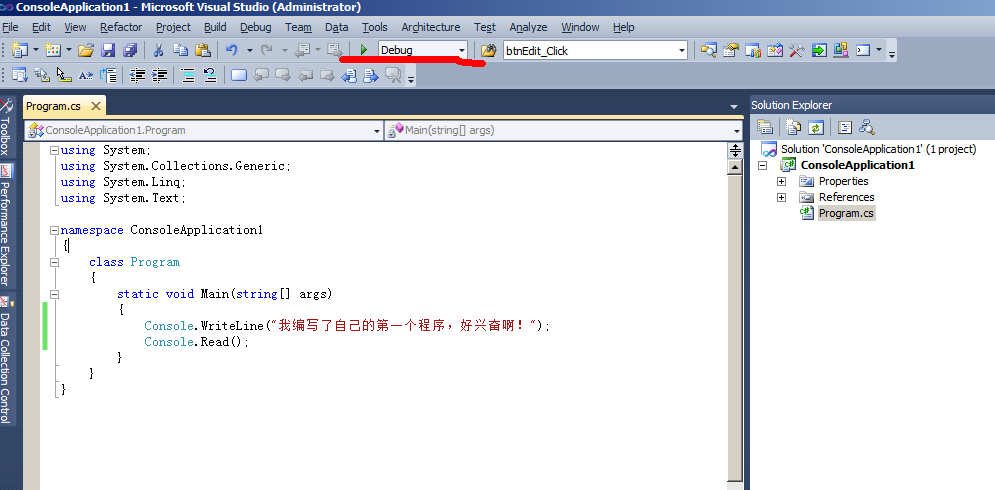Open the Performance Explorer side tab
Screen dimensions: 995x490
point(6,226)
